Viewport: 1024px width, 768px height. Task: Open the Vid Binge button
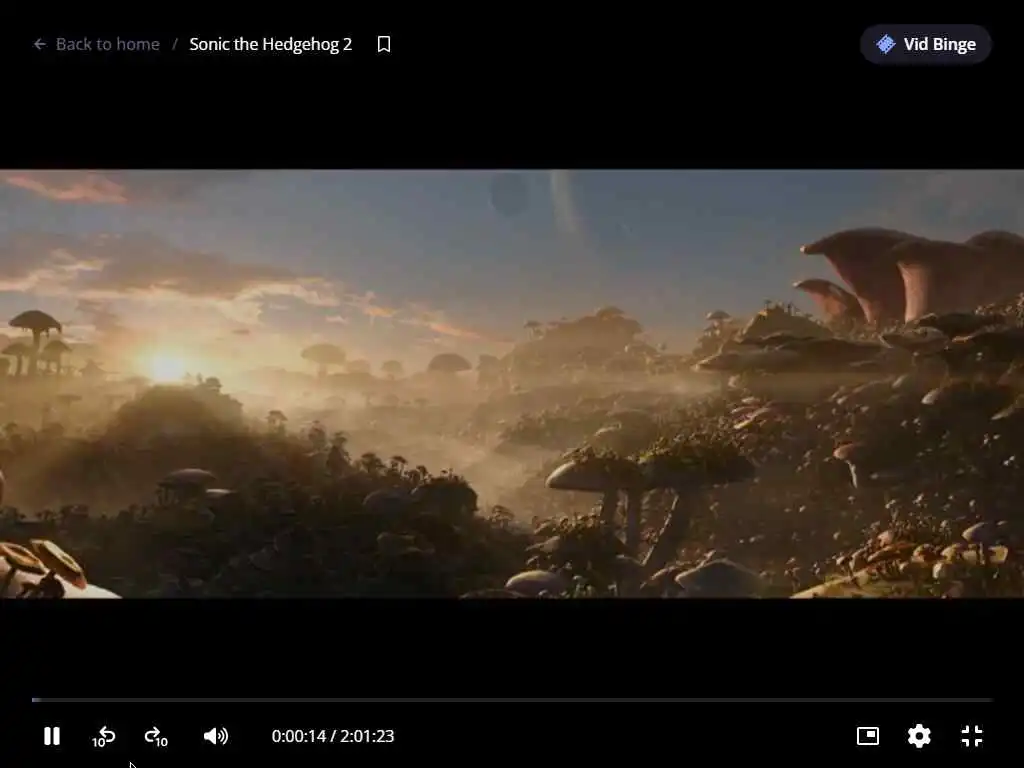tap(926, 44)
